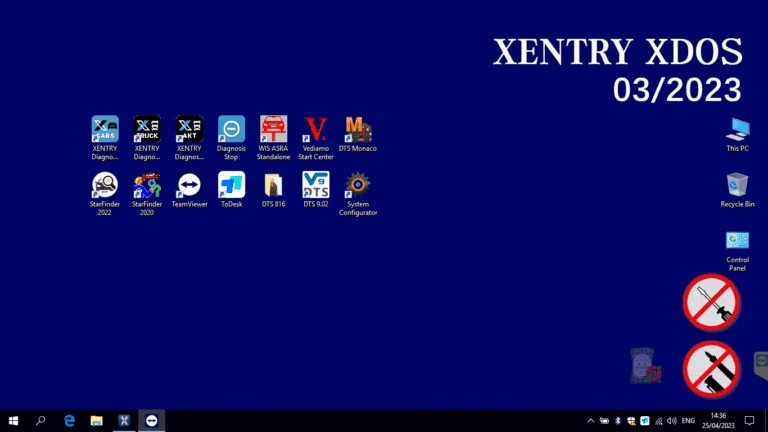Launch XENTRY Diagnosis Truck shortcut
768x432 pixels.
point(147,130)
